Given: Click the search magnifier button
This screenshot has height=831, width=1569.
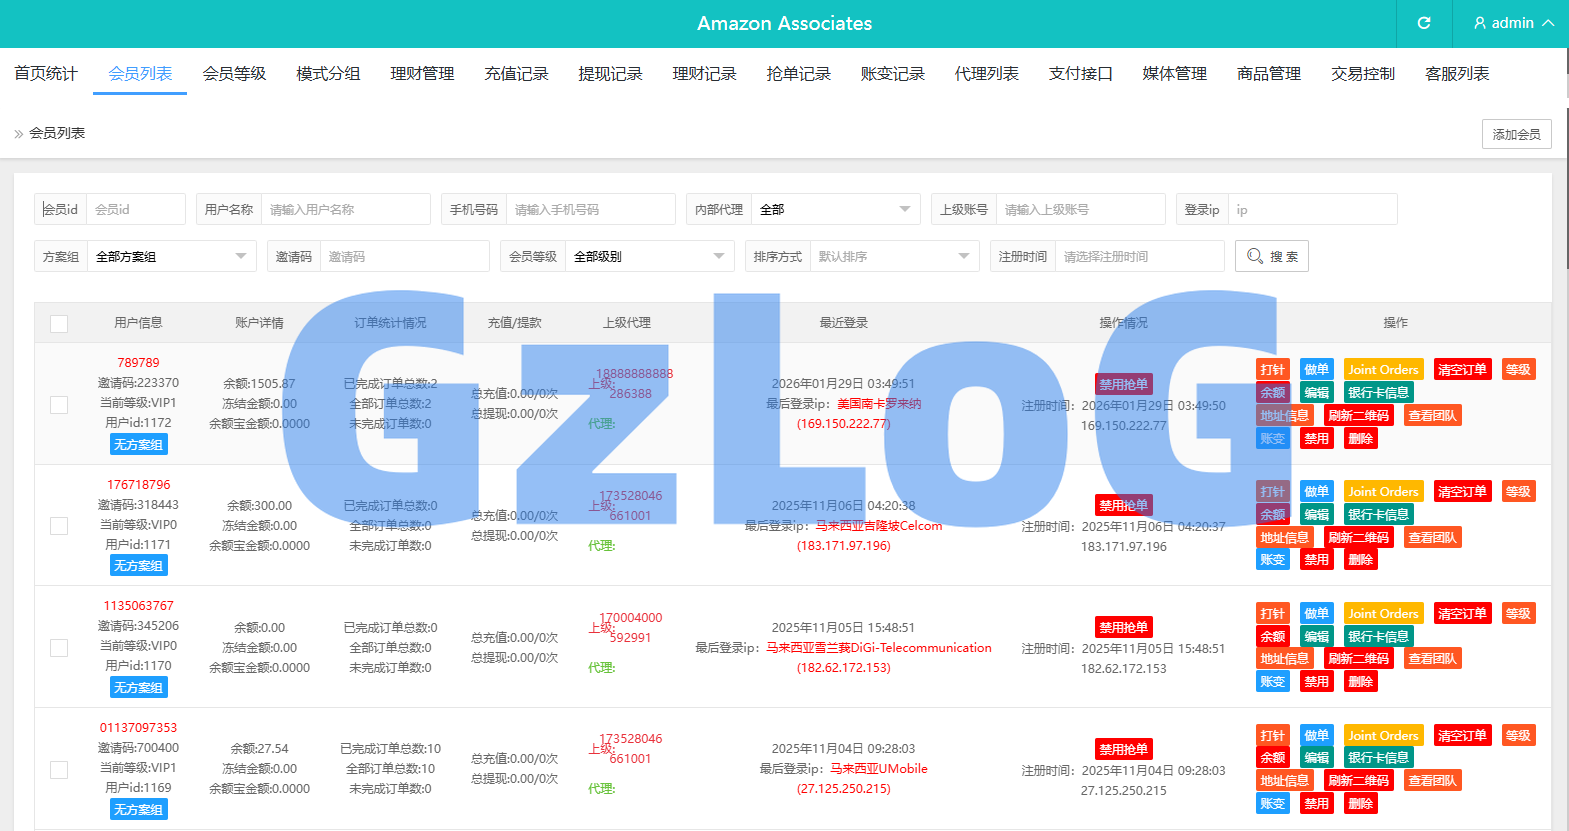Looking at the screenshot, I should coord(1271,256).
